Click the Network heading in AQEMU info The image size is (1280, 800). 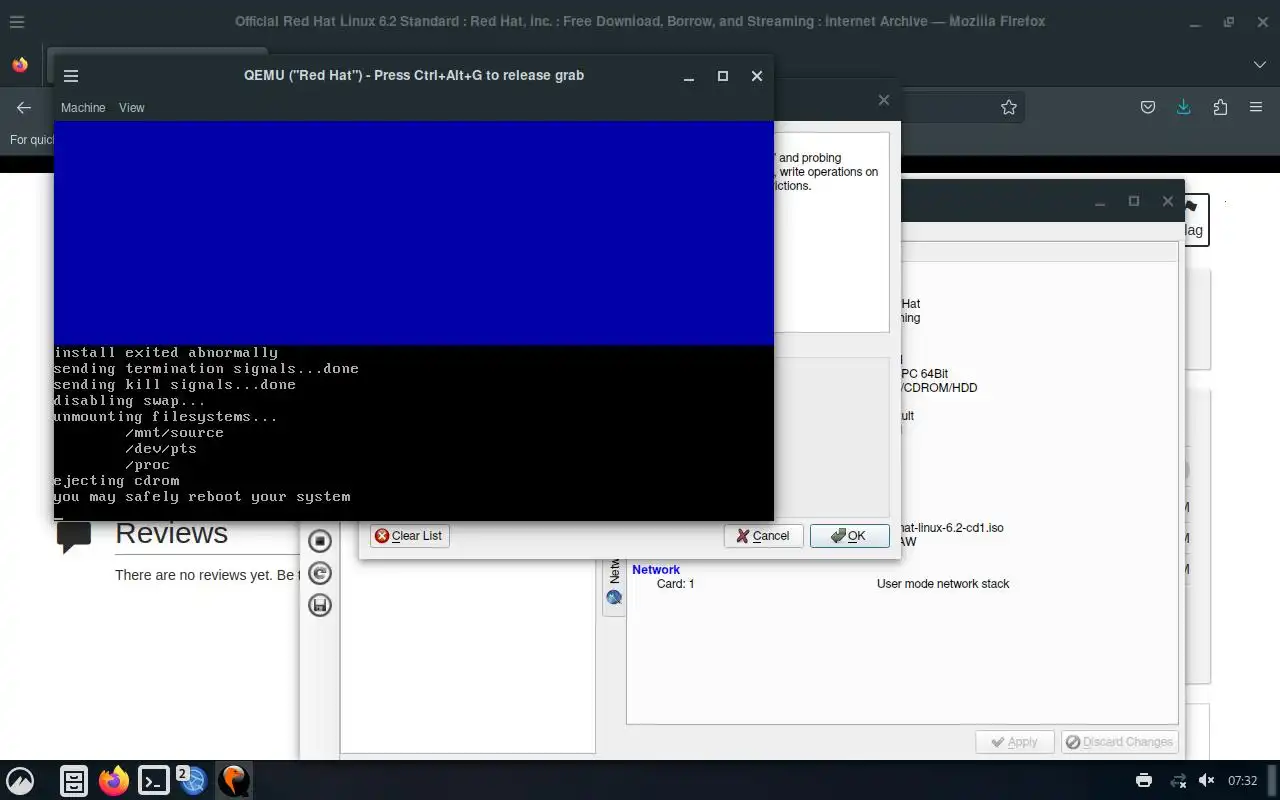pos(656,569)
